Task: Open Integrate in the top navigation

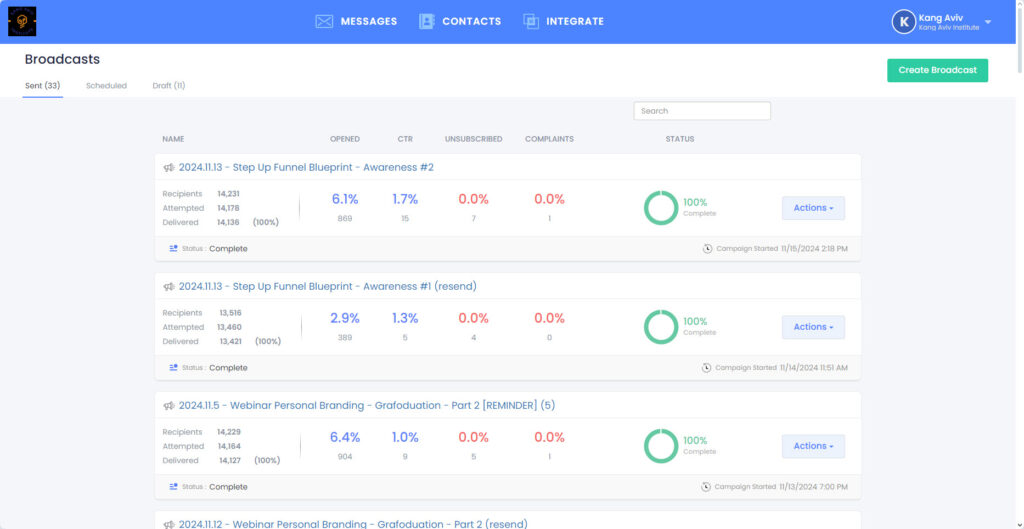Action: 575,22
